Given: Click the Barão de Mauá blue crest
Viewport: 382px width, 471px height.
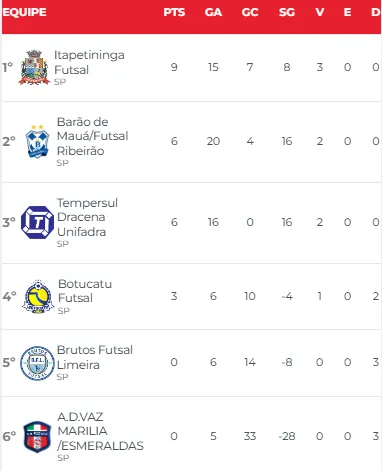Looking at the screenshot, I should 37,141.
